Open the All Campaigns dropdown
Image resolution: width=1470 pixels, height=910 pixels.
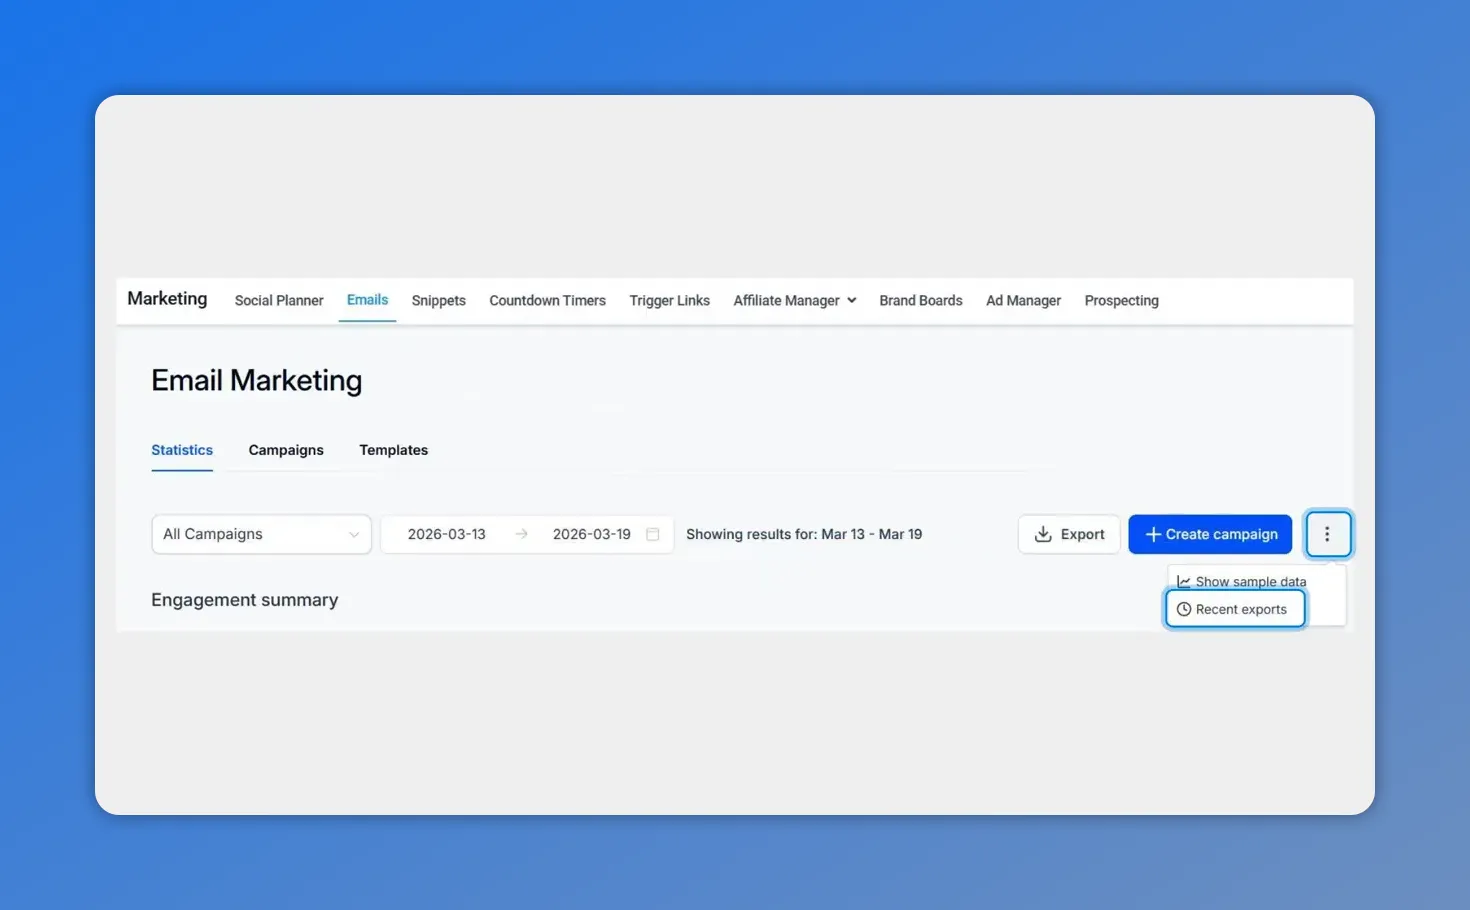click(261, 534)
